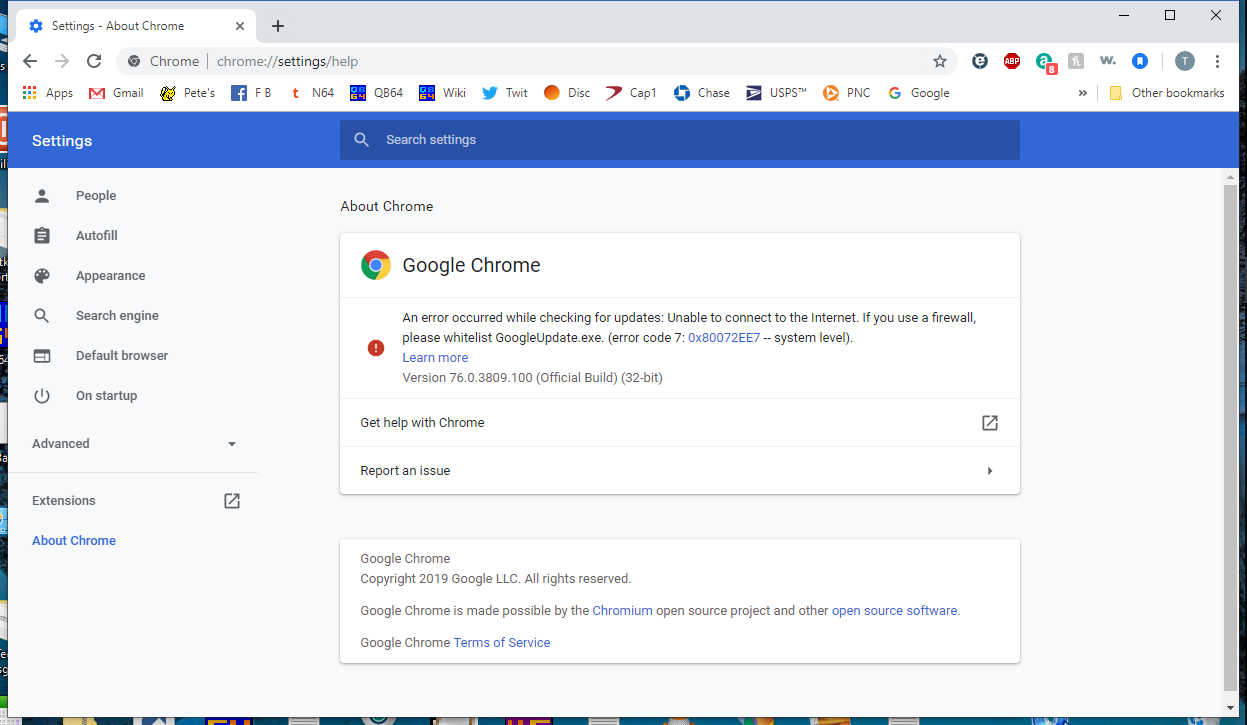Open the Disc bookmark

point(567,93)
